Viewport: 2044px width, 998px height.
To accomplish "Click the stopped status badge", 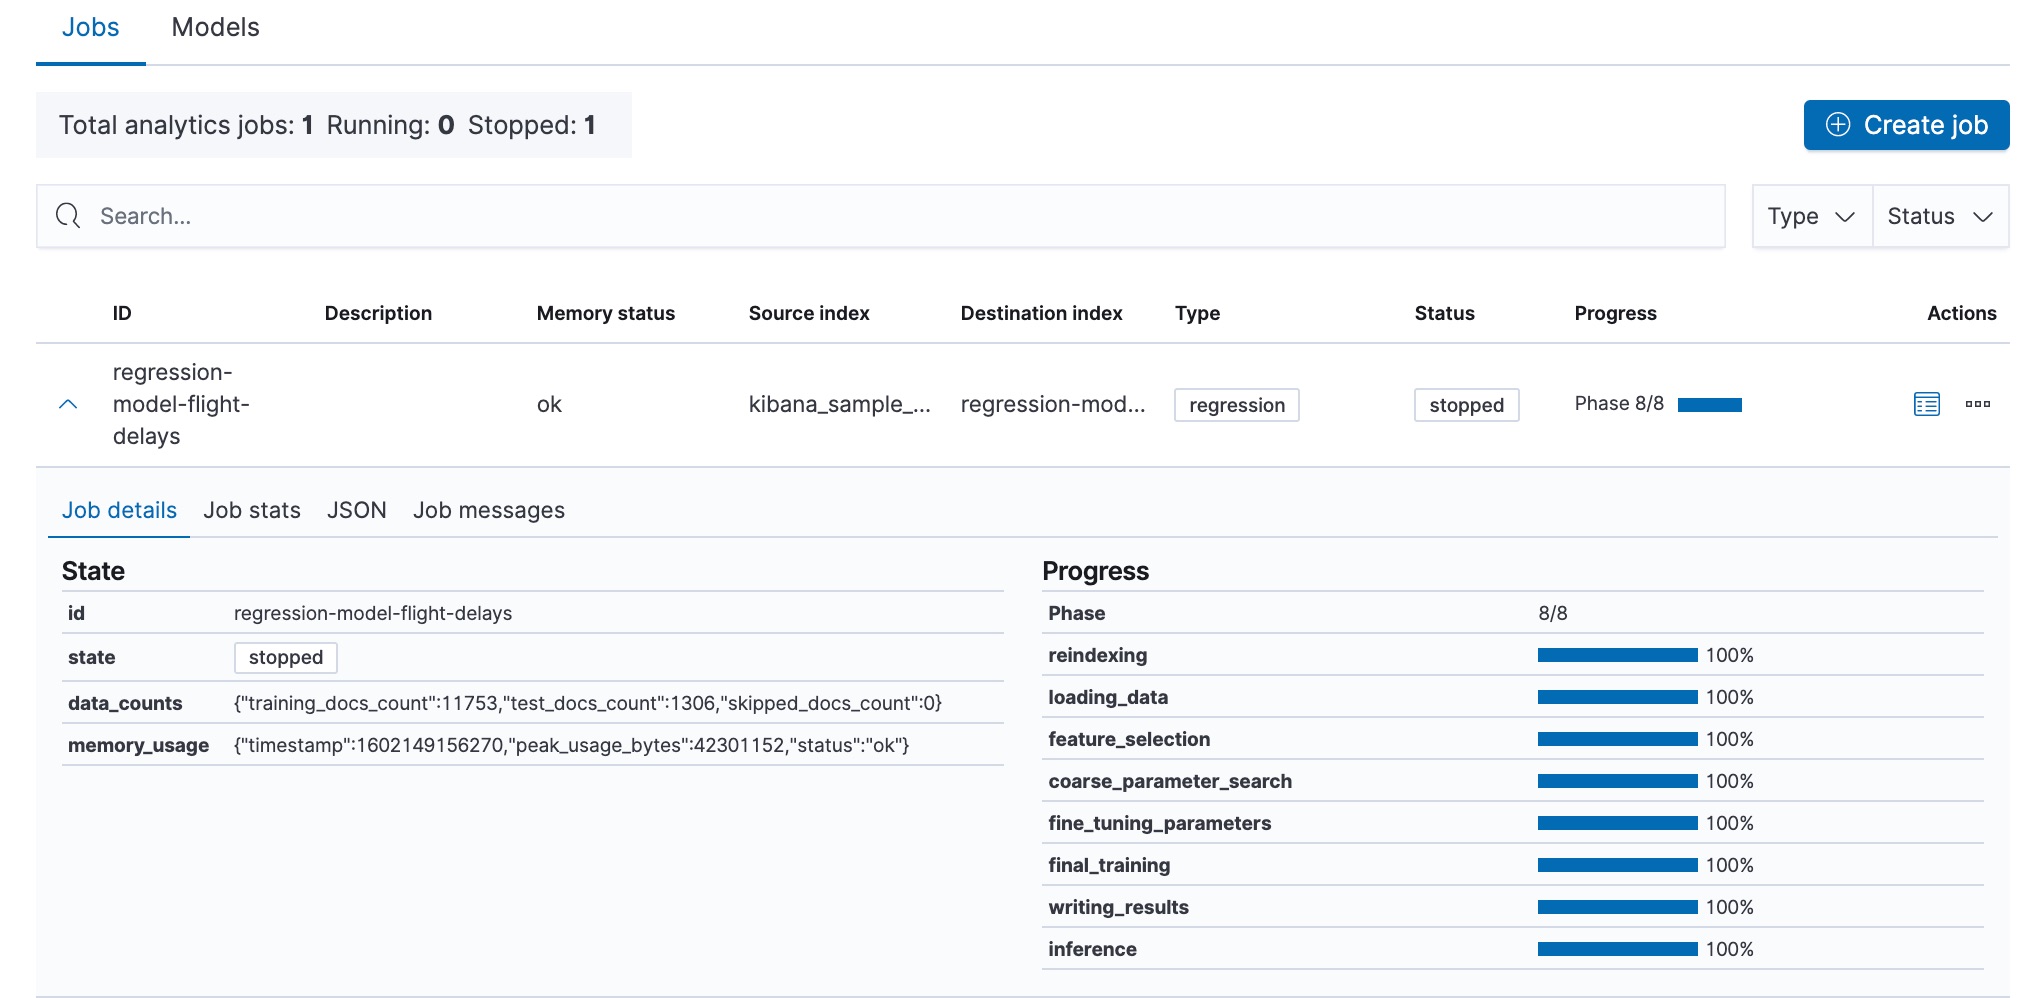I will click(x=1466, y=404).
